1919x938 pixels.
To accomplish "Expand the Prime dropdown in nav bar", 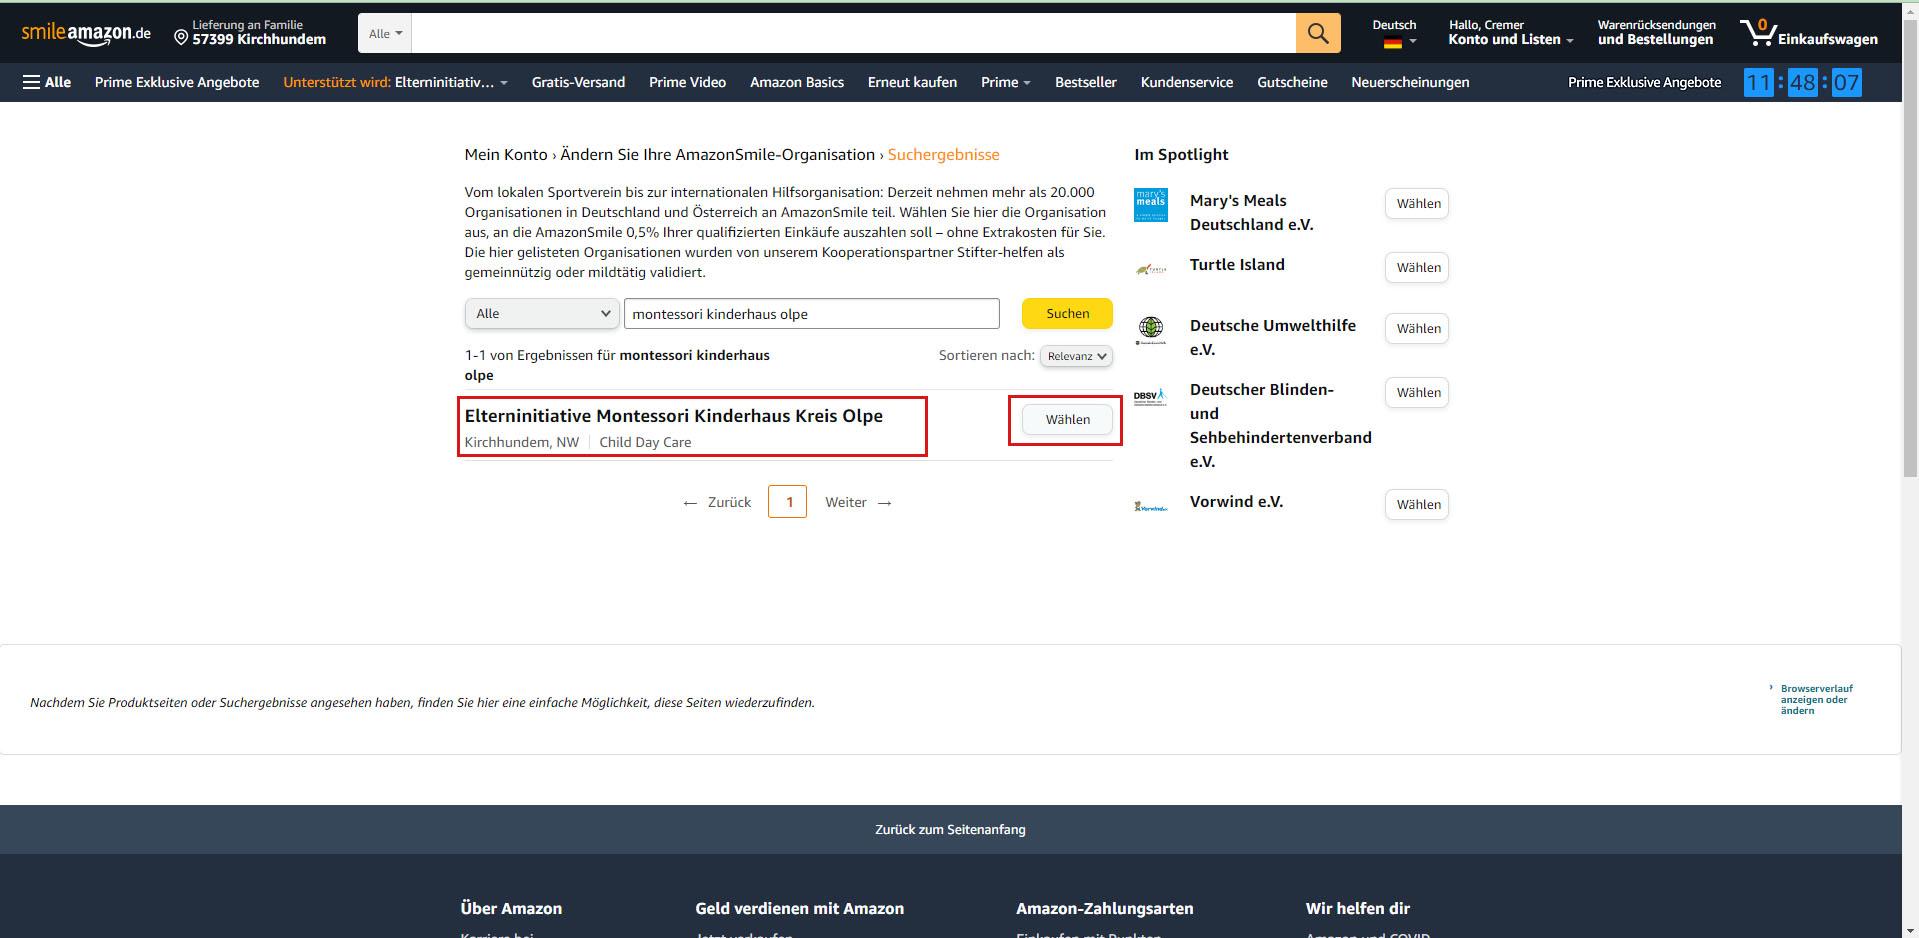I will click(x=1005, y=82).
